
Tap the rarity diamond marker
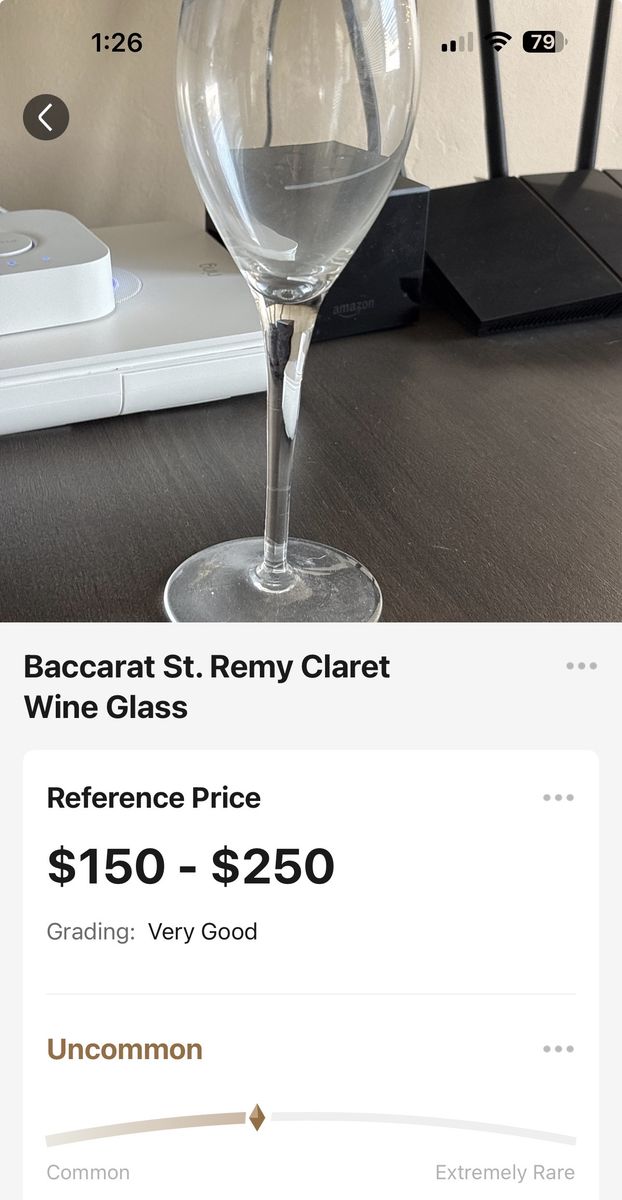pos(257,1118)
